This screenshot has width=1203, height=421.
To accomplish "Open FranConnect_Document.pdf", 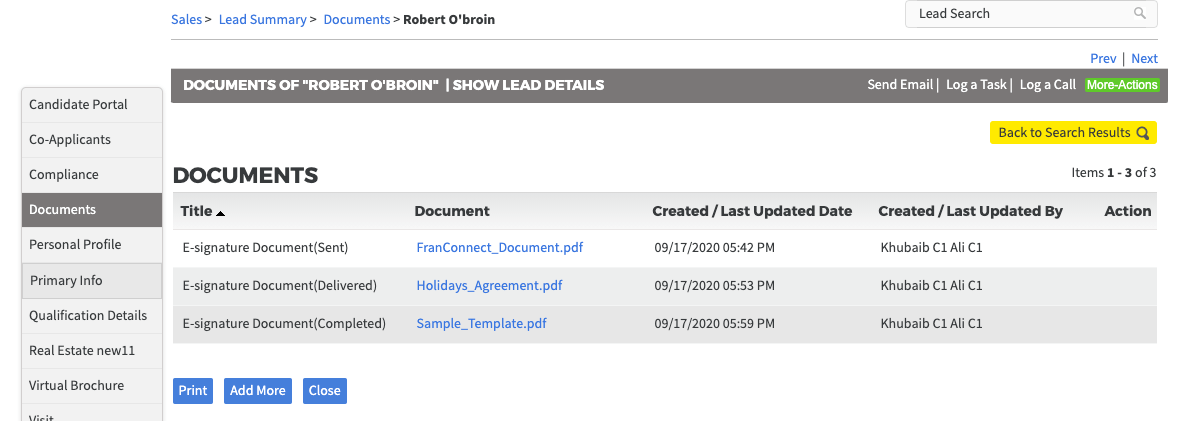I will 500,247.
